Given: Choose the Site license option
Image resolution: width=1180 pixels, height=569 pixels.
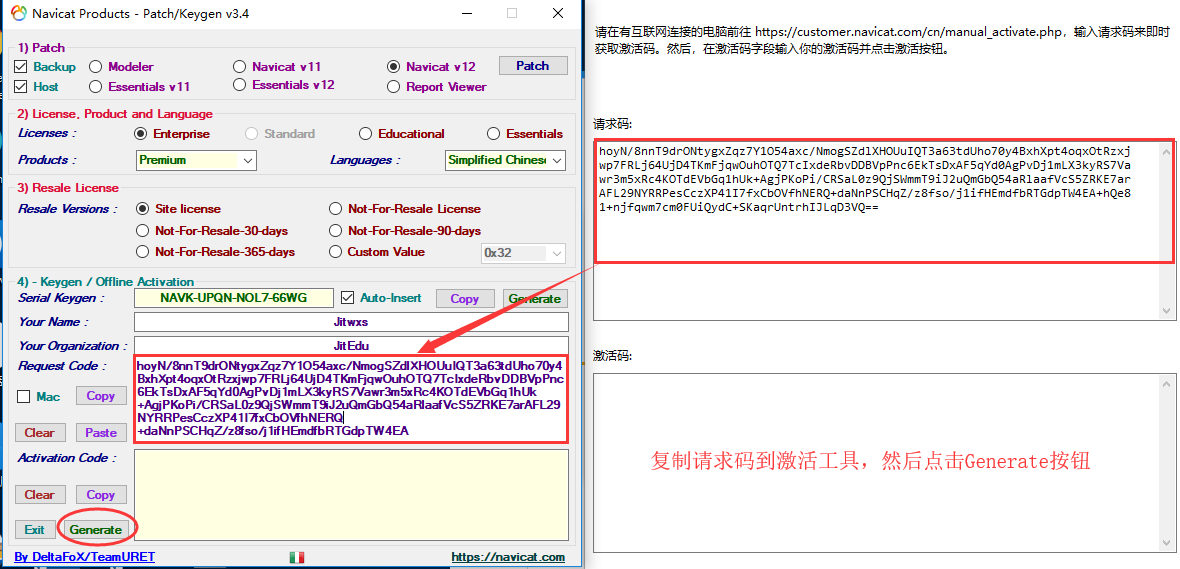Looking at the screenshot, I should 142,208.
